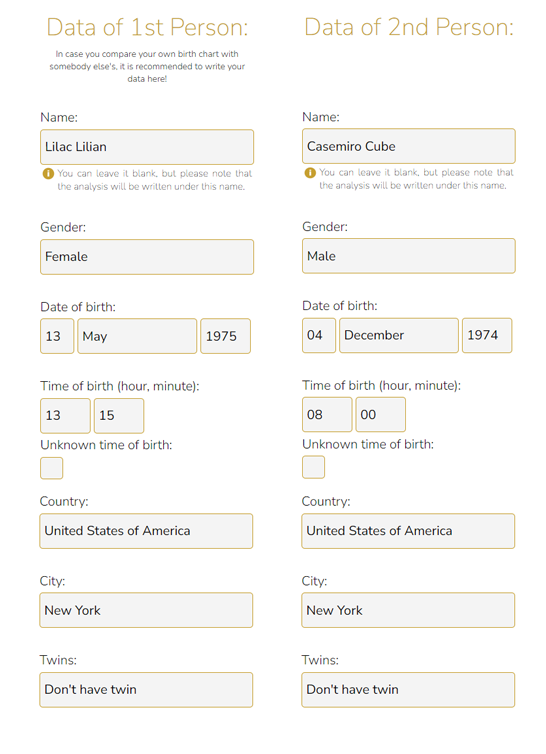The image size is (546, 754).
Task: Open first person's country dropdown
Action: [146, 531]
